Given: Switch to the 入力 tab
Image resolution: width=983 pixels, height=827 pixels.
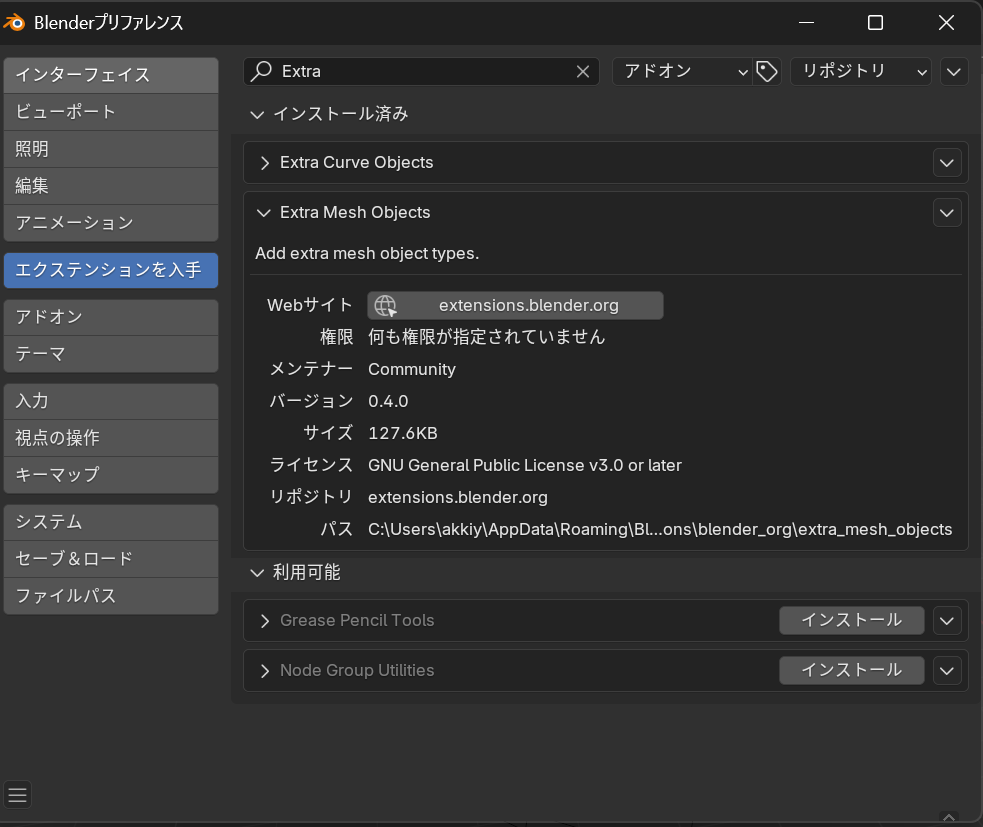Looking at the screenshot, I should coord(111,401).
